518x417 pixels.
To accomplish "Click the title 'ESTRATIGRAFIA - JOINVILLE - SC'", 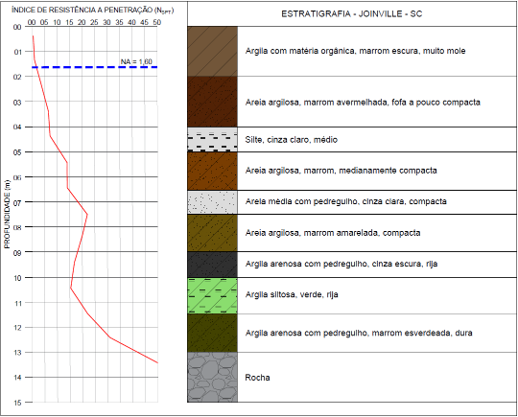I will pyautogui.click(x=351, y=14).
